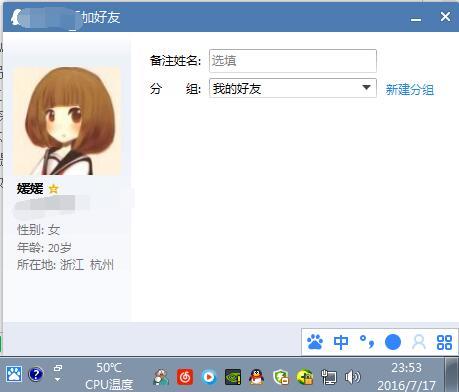Open the QQ penguin tray icon
Viewport: 459px width, 392px height.
[257, 377]
